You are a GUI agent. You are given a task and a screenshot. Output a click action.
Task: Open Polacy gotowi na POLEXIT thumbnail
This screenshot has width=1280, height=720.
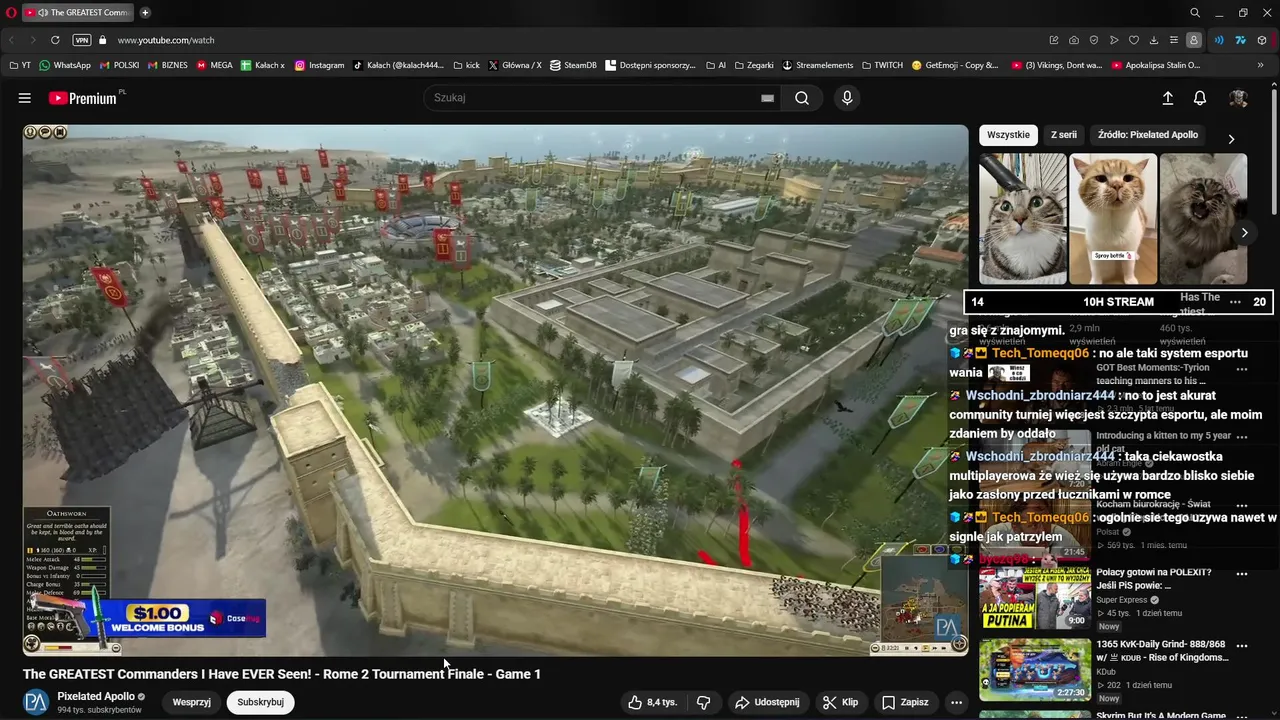(1035, 598)
